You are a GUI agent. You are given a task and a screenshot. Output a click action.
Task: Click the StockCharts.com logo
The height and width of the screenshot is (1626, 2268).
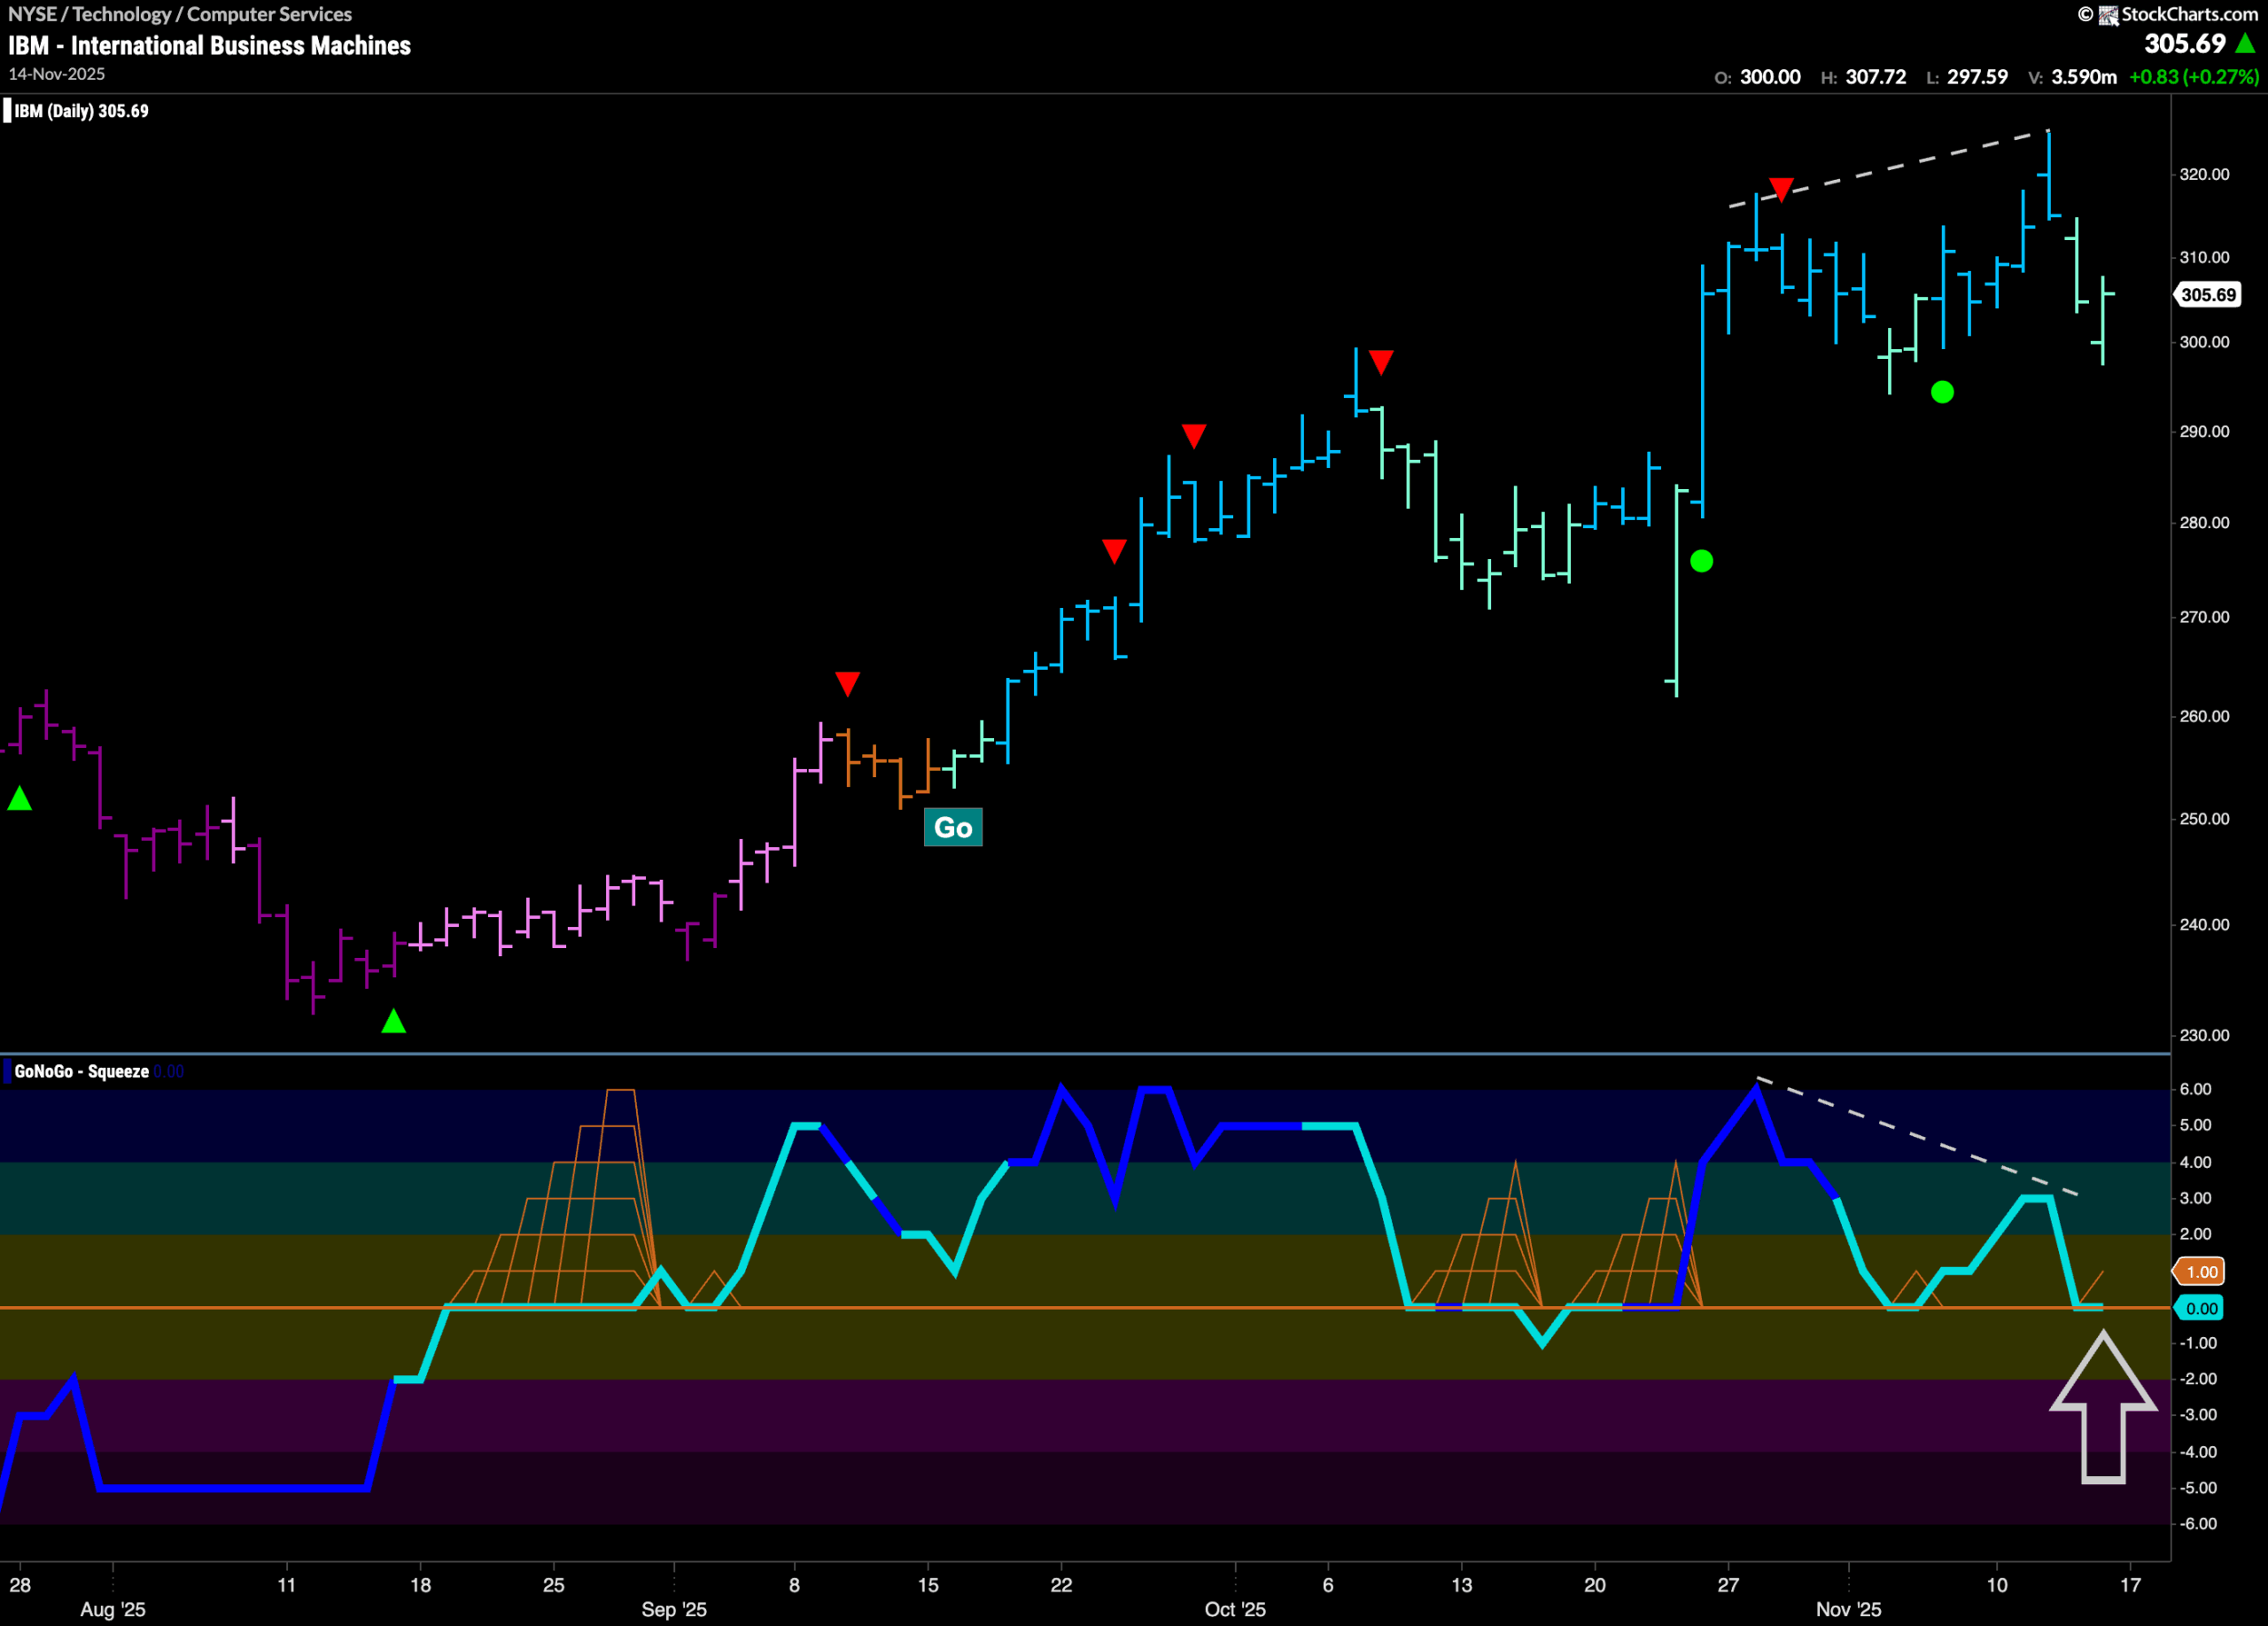(2167, 14)
